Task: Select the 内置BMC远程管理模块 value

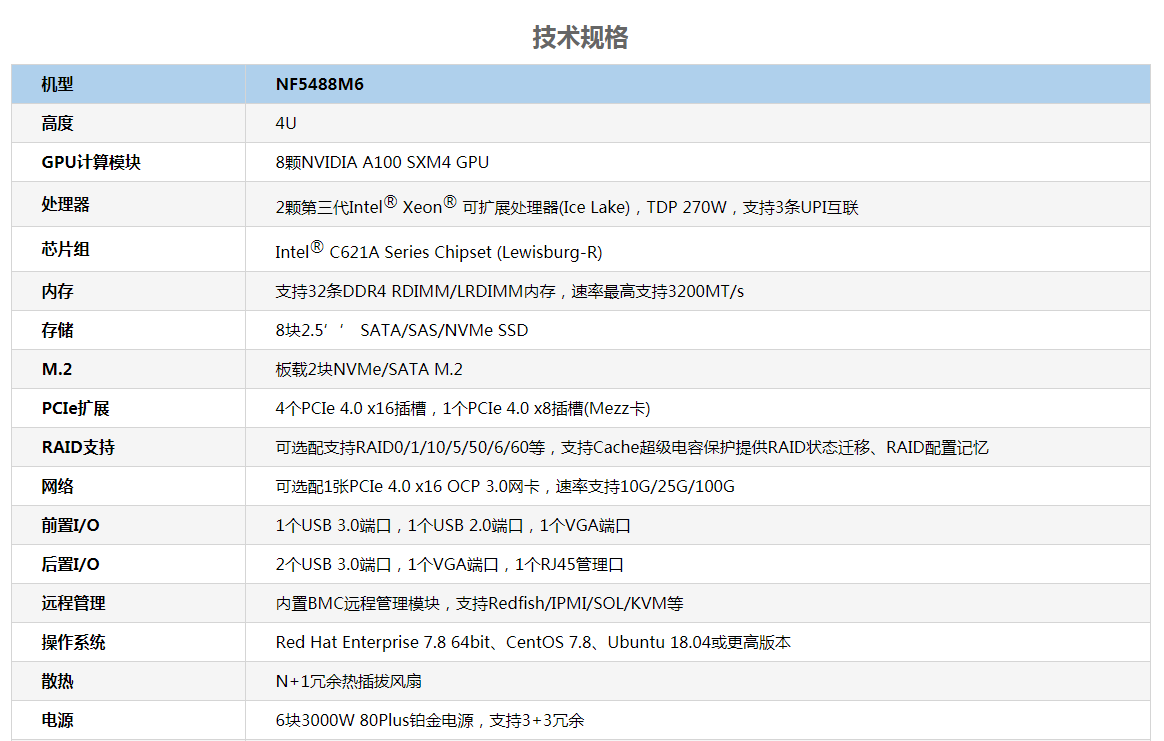Action: 480,604
